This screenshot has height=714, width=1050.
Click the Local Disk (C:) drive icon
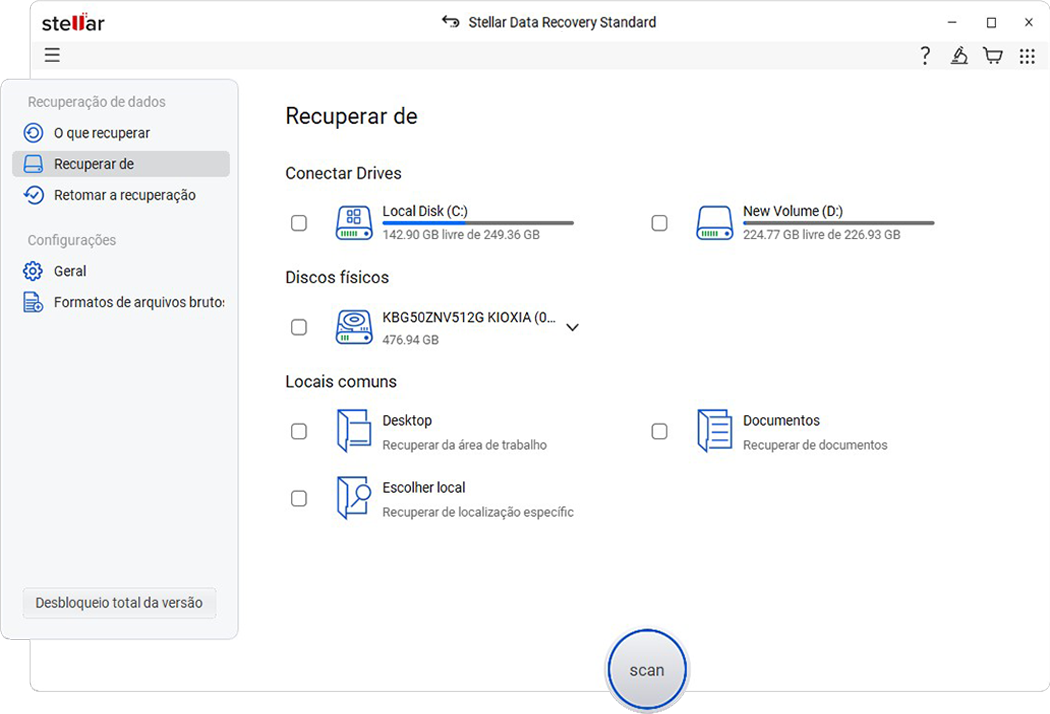(354, 223)
